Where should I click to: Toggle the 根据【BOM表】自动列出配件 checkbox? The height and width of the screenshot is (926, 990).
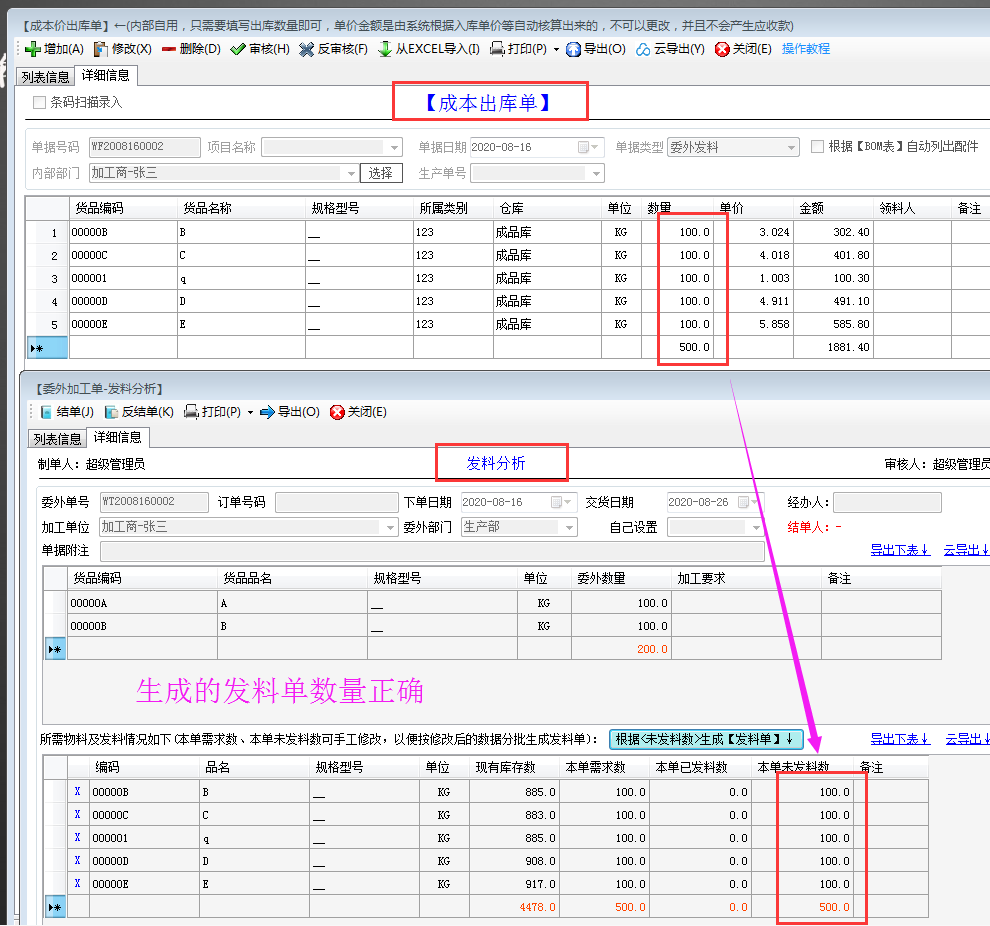pyautogui.click(x=817, y=147)
